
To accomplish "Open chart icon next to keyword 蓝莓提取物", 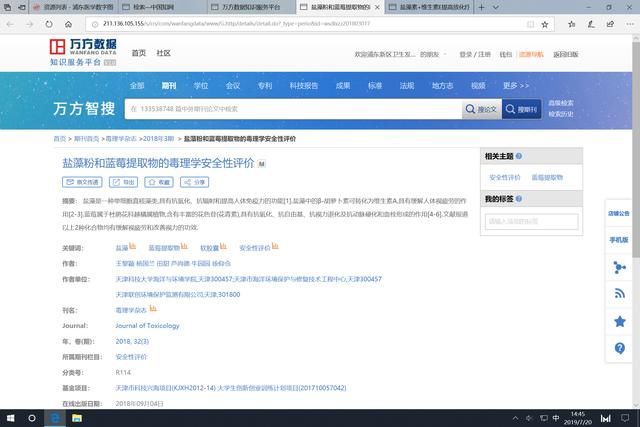I will coord(184,246).
